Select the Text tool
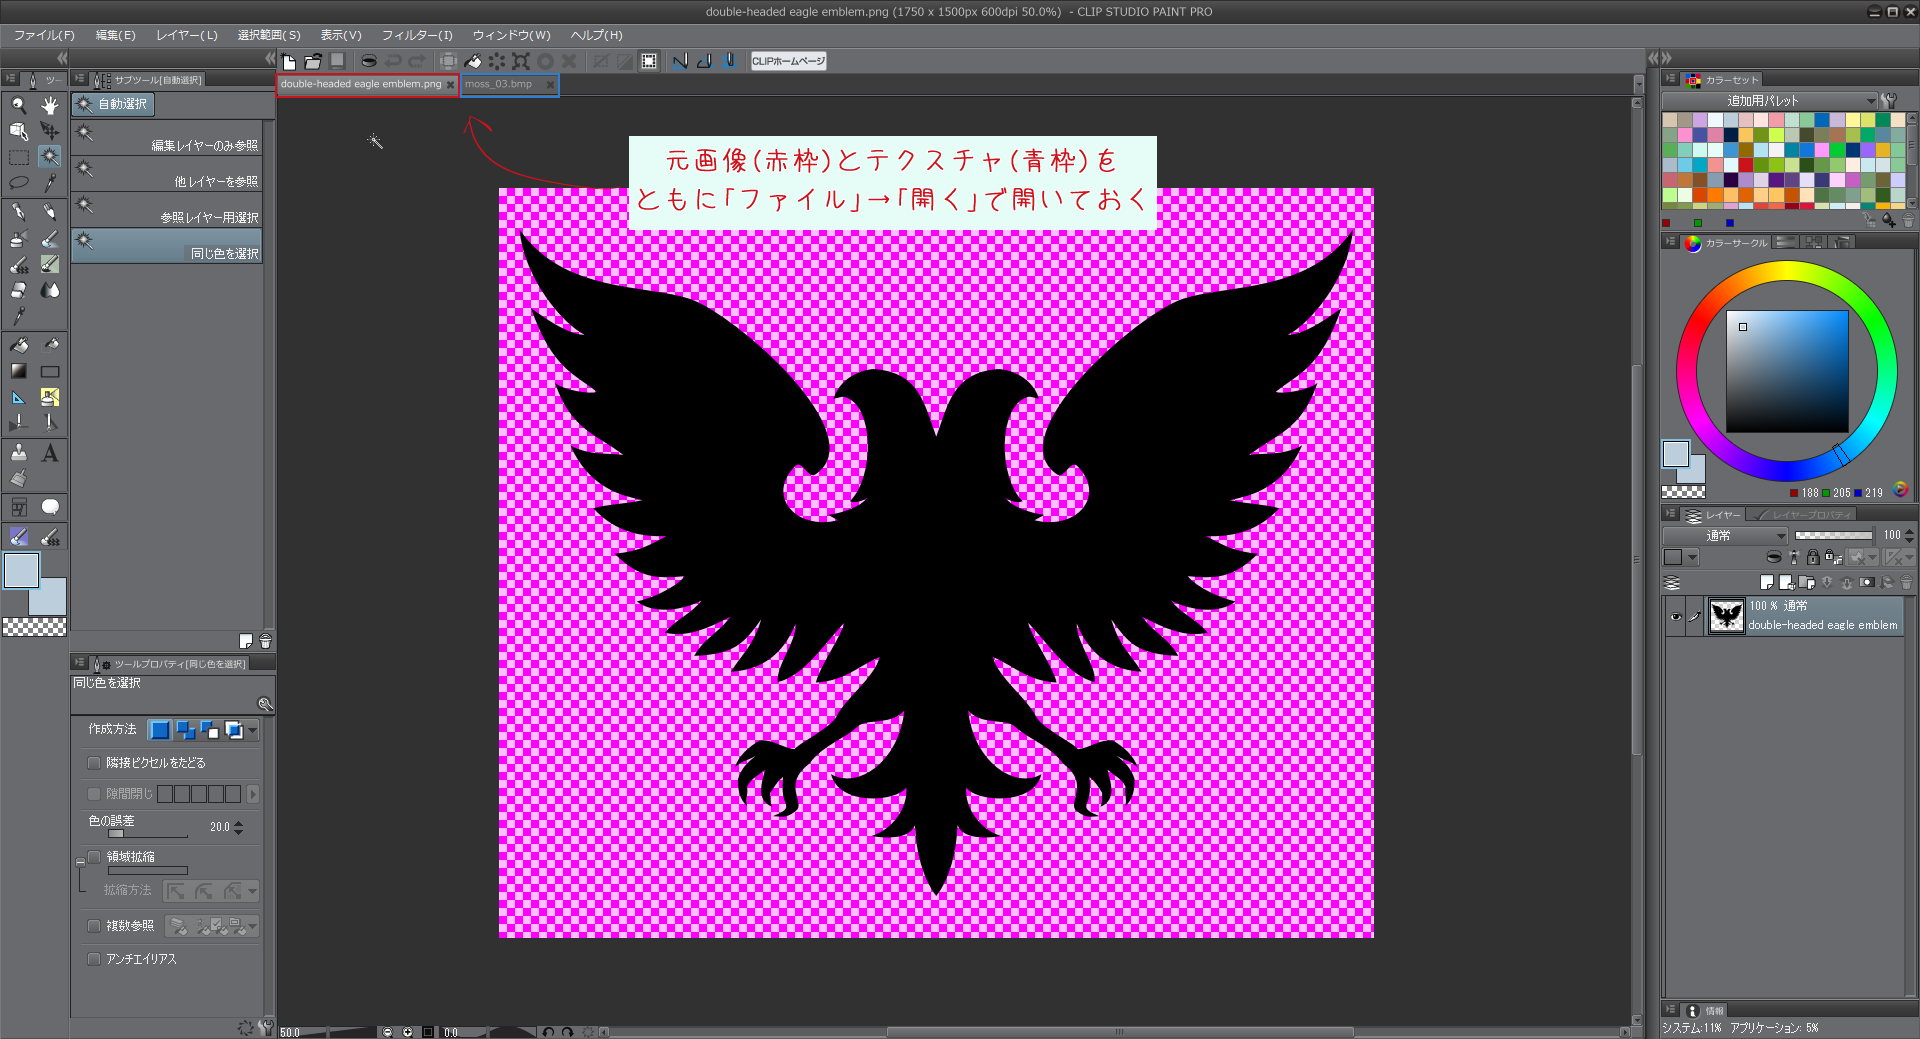Image resolution: width=1920 pixels, height=1039 pixels. click(50, 453)
